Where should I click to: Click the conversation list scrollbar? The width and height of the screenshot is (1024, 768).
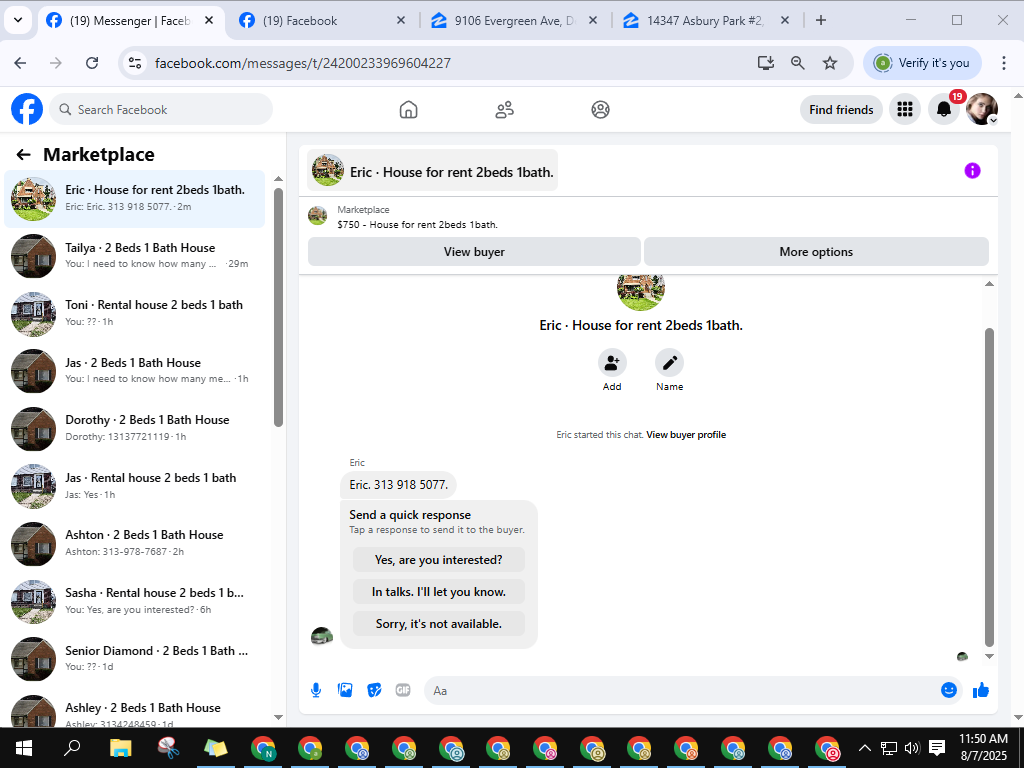[278, 307]
